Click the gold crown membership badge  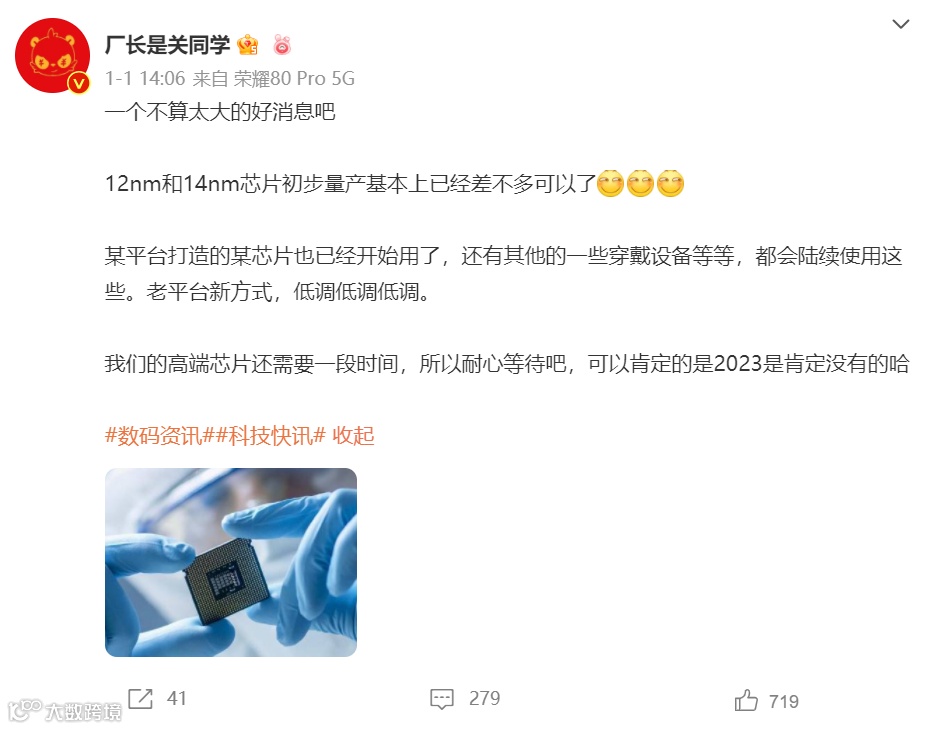pyautogui.click(x=247, y=45)
